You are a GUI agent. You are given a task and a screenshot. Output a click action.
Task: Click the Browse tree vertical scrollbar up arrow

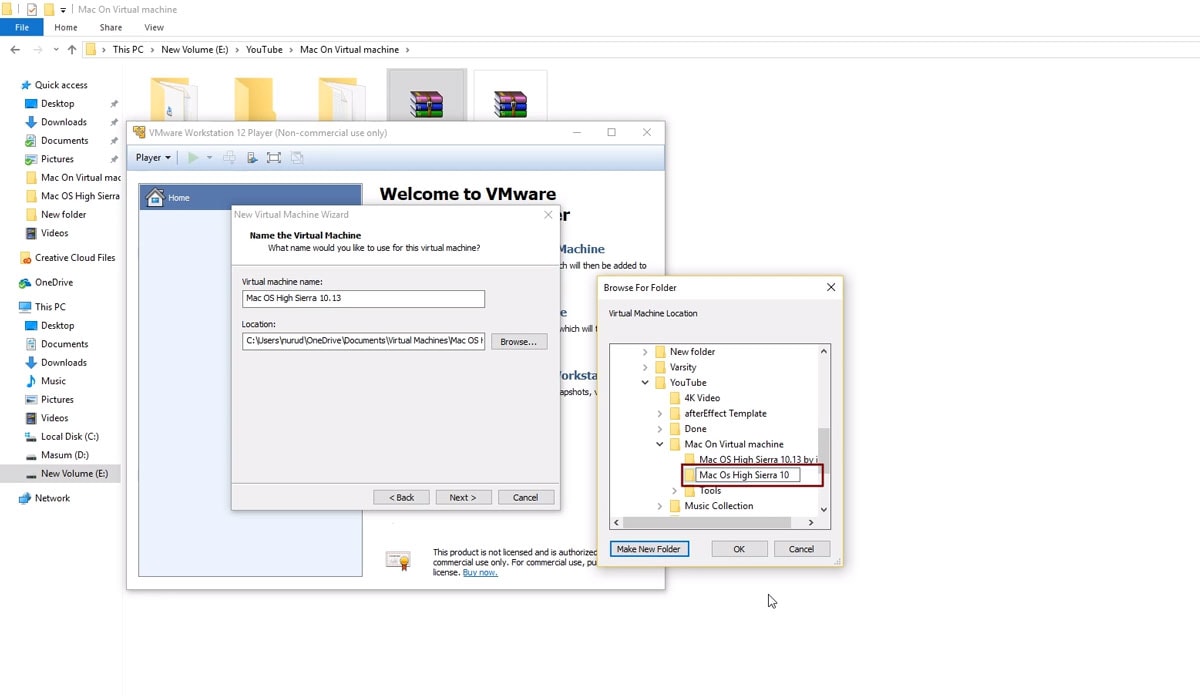click(824, 351)
